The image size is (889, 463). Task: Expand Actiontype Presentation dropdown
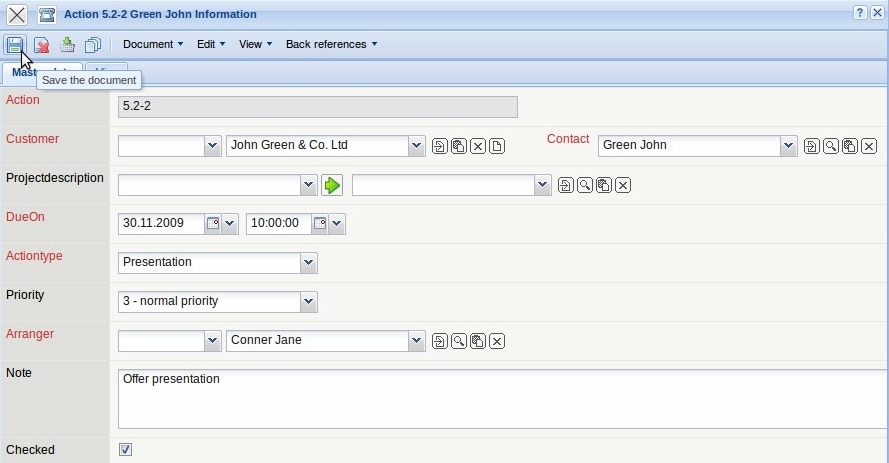click(308, 263)
